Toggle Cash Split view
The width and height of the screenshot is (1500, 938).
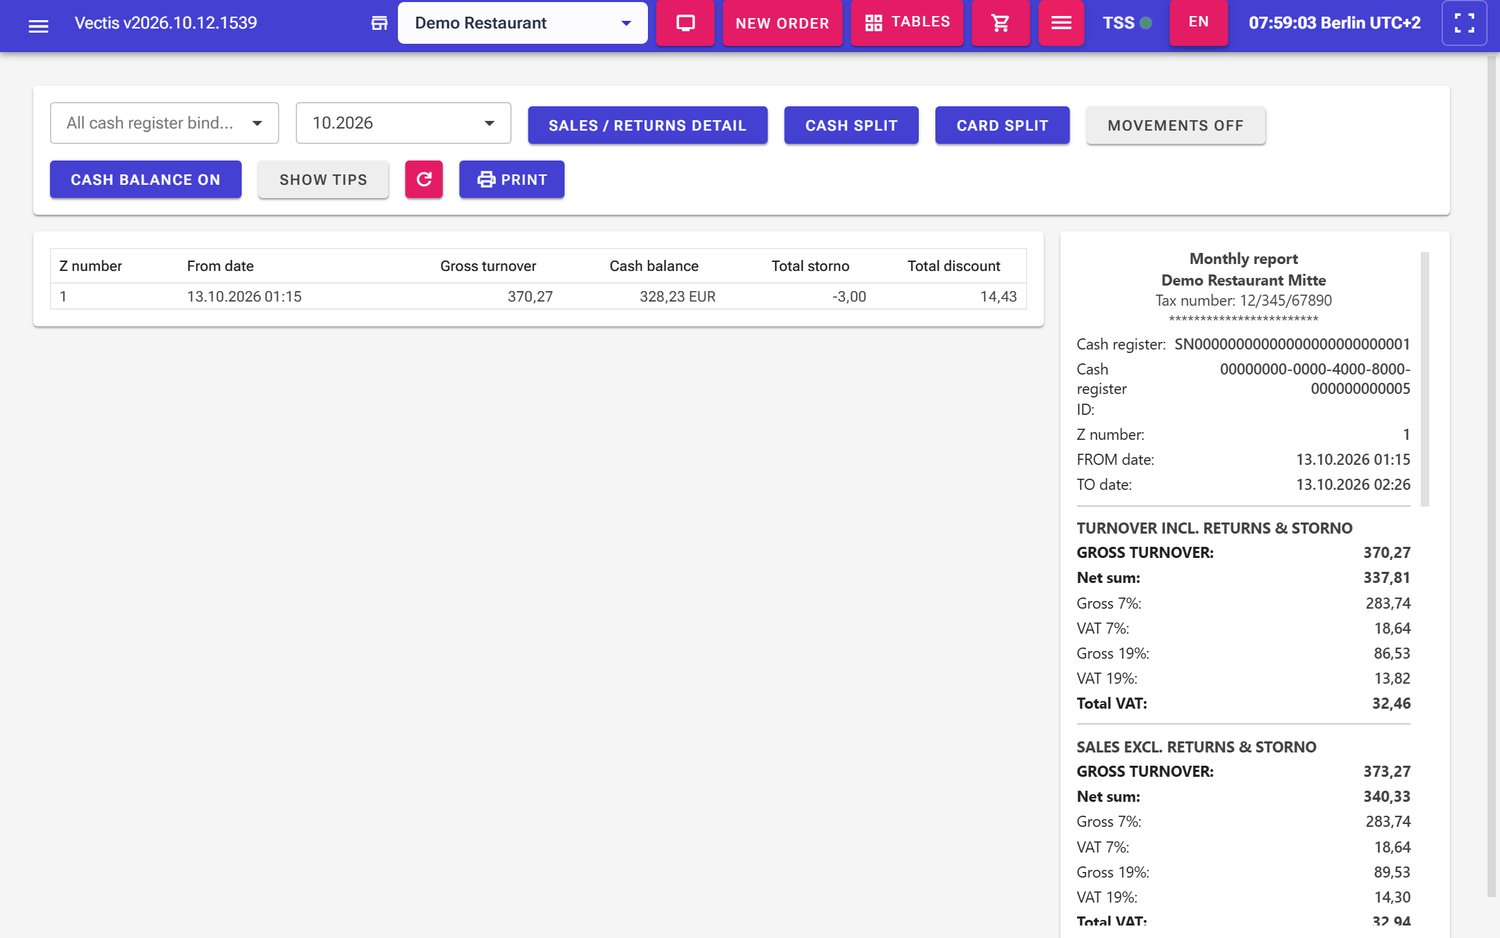click(x=851, y=125)
